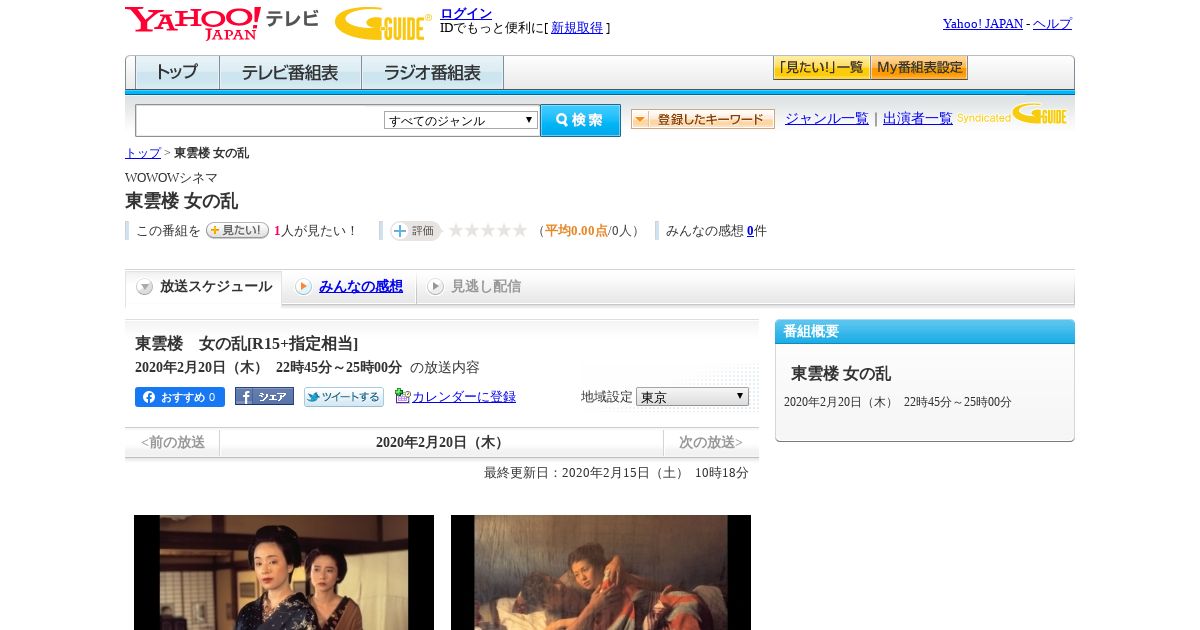Click the G-GUIDE logo in header
This screenshot has width=1200, height=630.
coord(383,24)
